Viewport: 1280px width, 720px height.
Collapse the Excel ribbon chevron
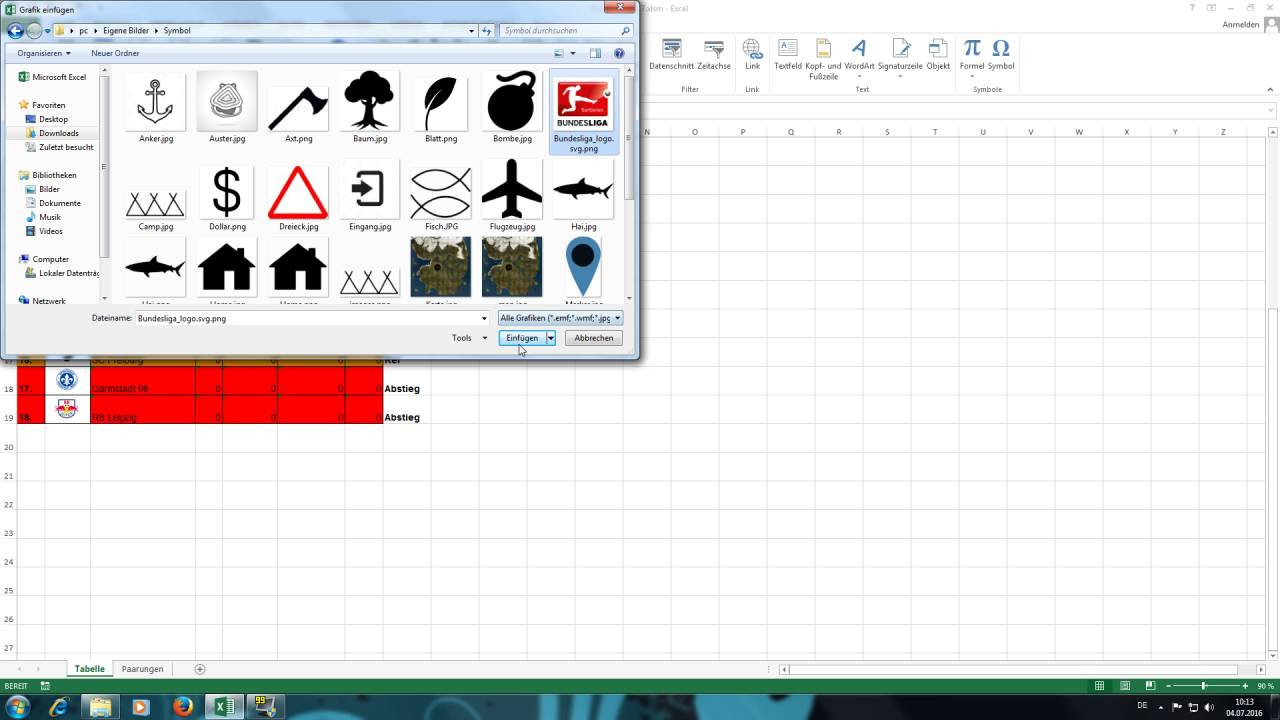[x=1270, y=90]
